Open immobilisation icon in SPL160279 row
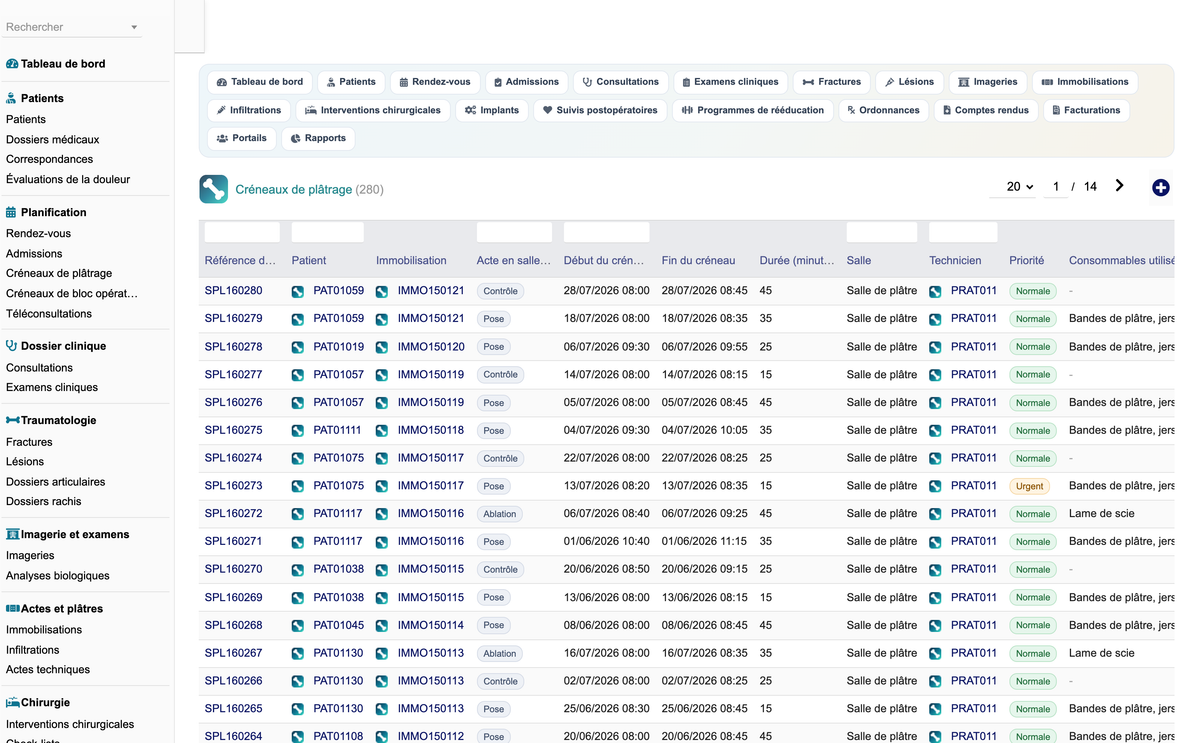The height and width of the screenshot is (743, 1200). [382, 320]
